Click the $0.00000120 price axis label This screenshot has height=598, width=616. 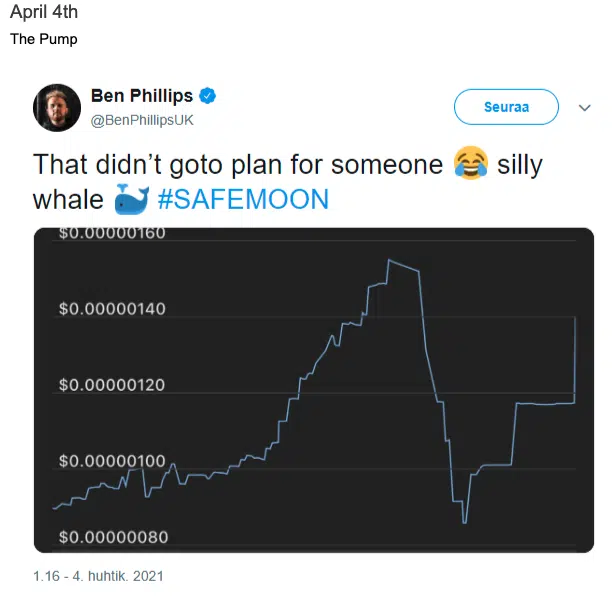coord(112,385)
